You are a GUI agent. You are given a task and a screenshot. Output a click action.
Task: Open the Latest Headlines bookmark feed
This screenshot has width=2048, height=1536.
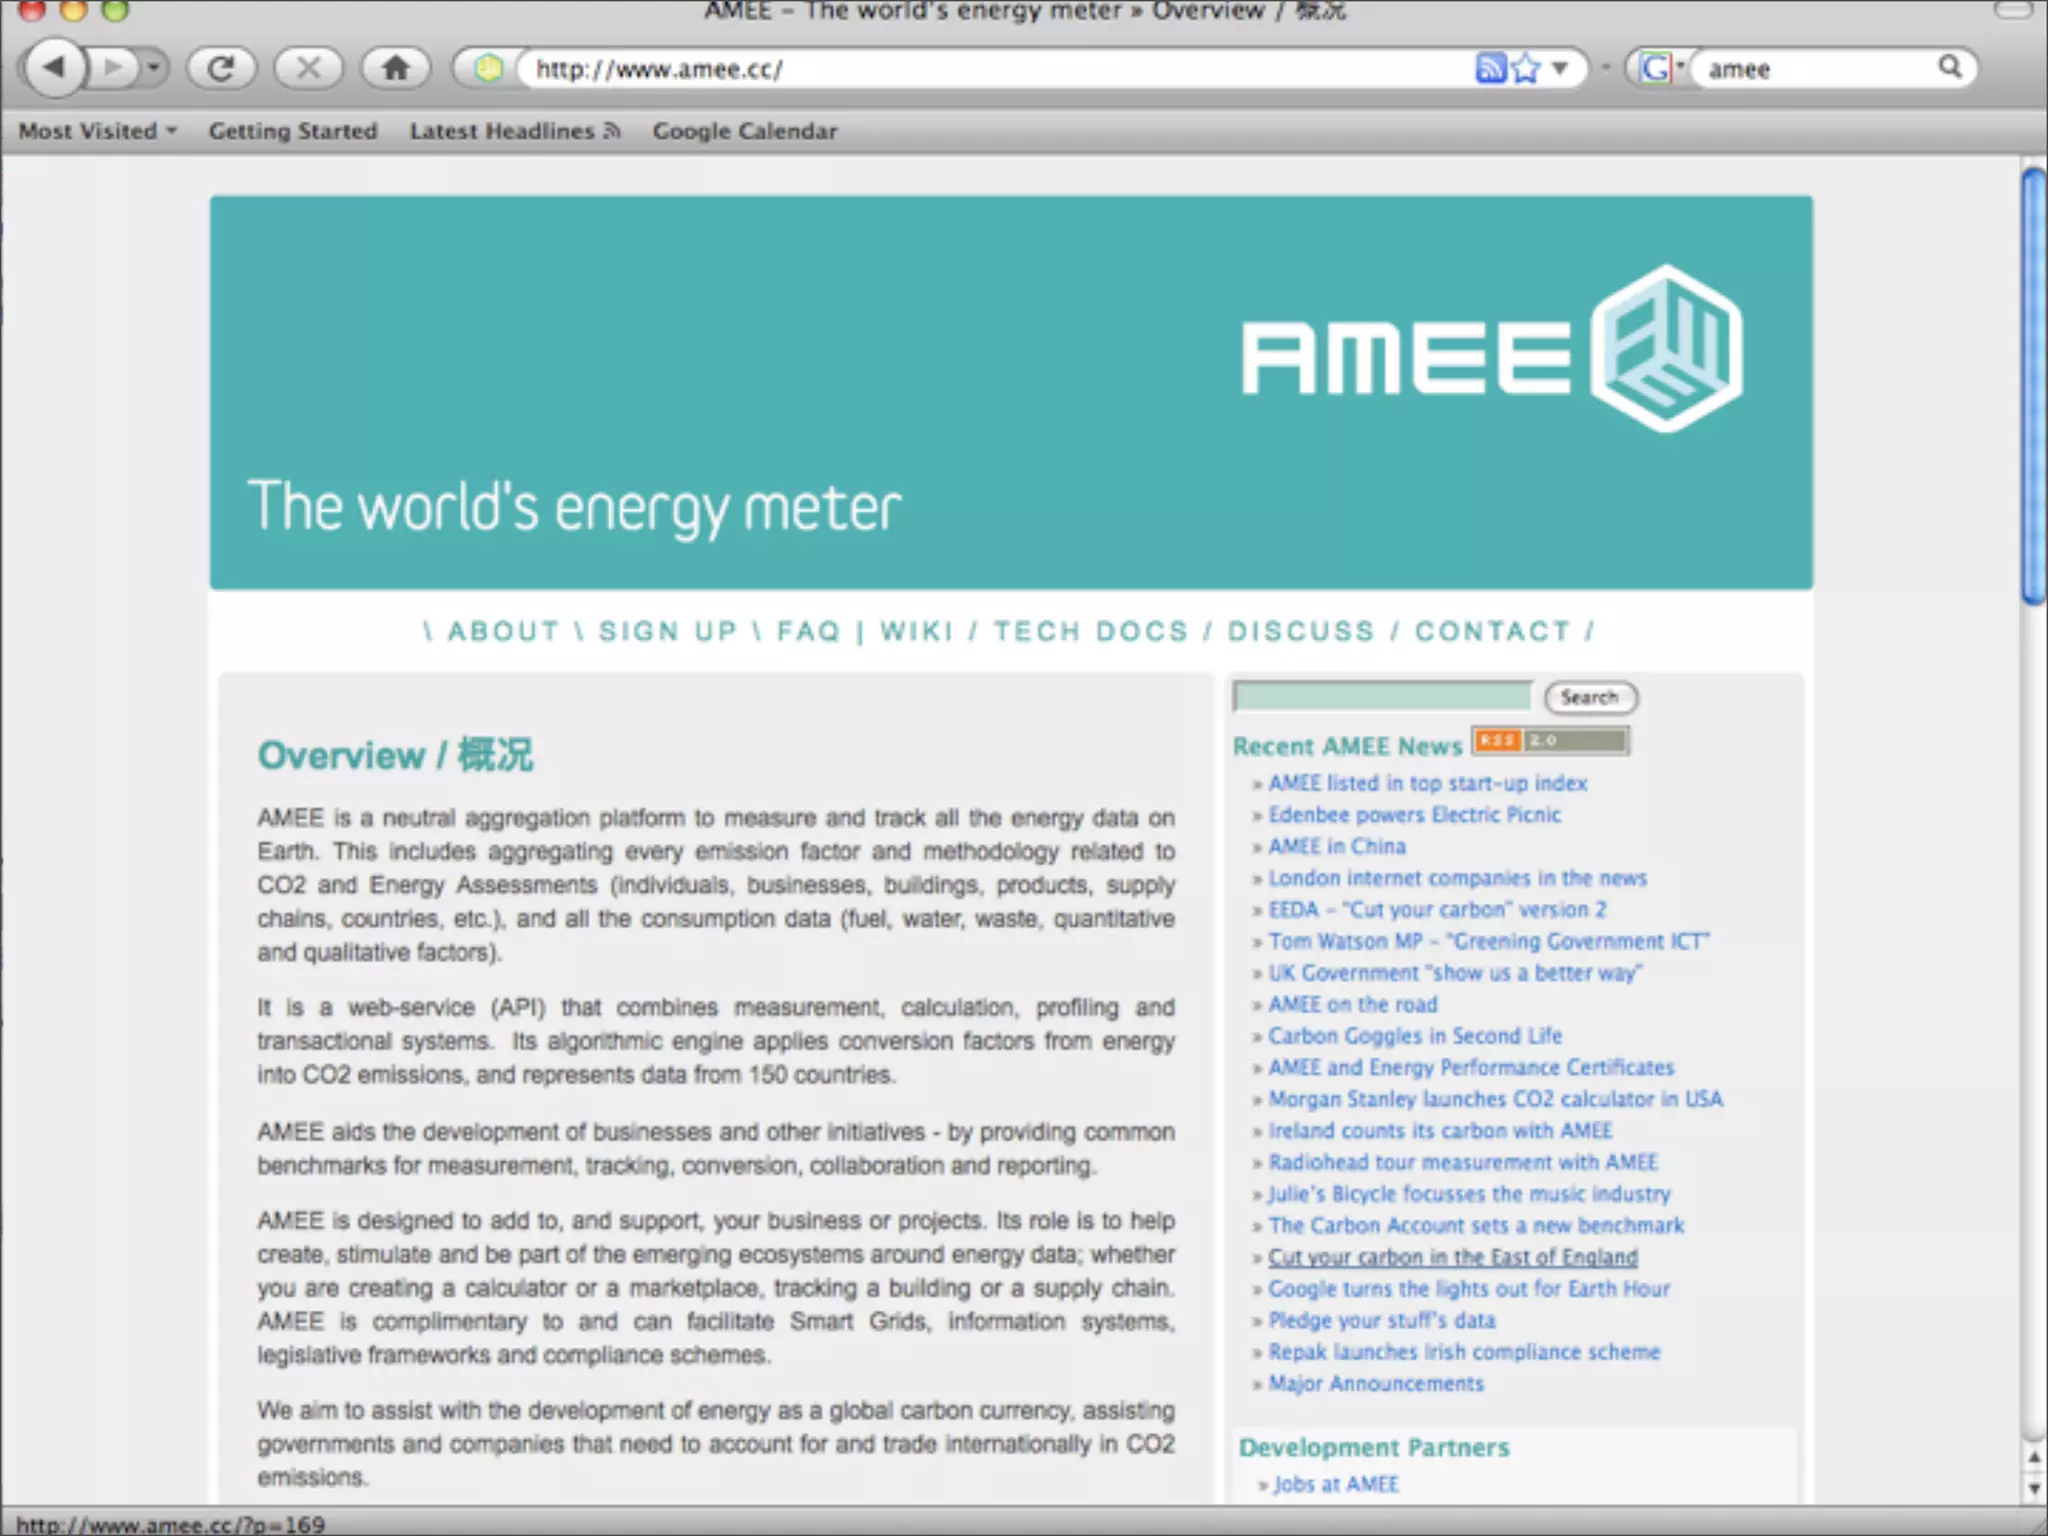(514, 131)
